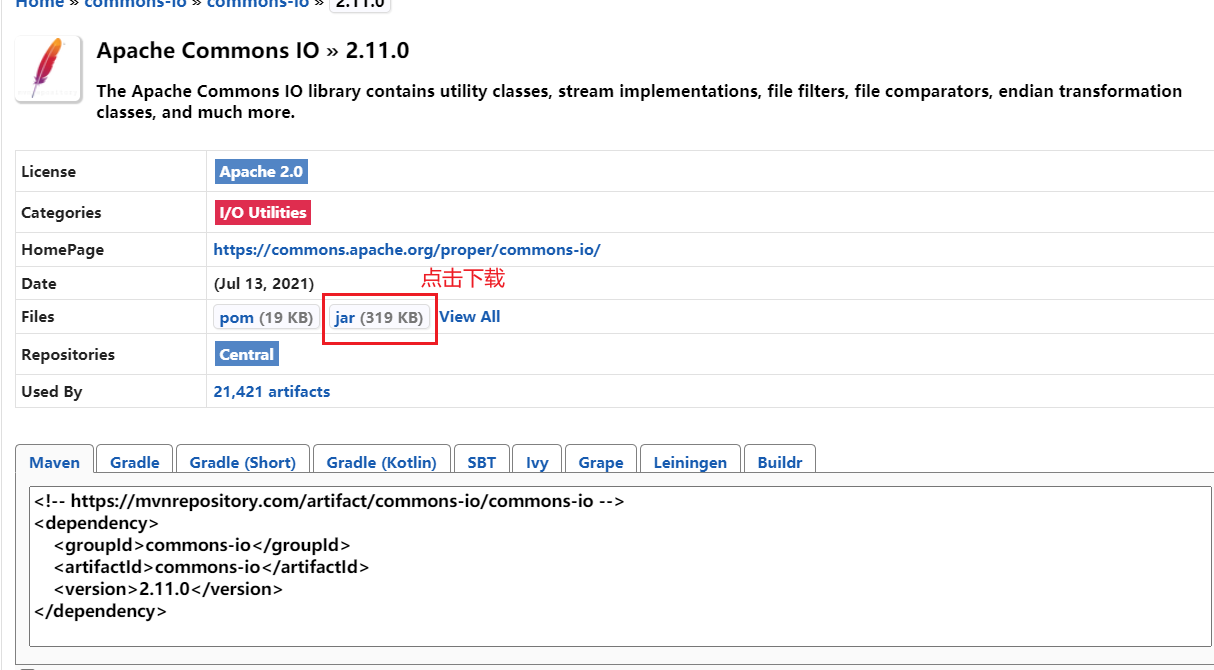Open the I/O Utilities category tag
This screenshot has height=670, width=1214.
(262, 213)
